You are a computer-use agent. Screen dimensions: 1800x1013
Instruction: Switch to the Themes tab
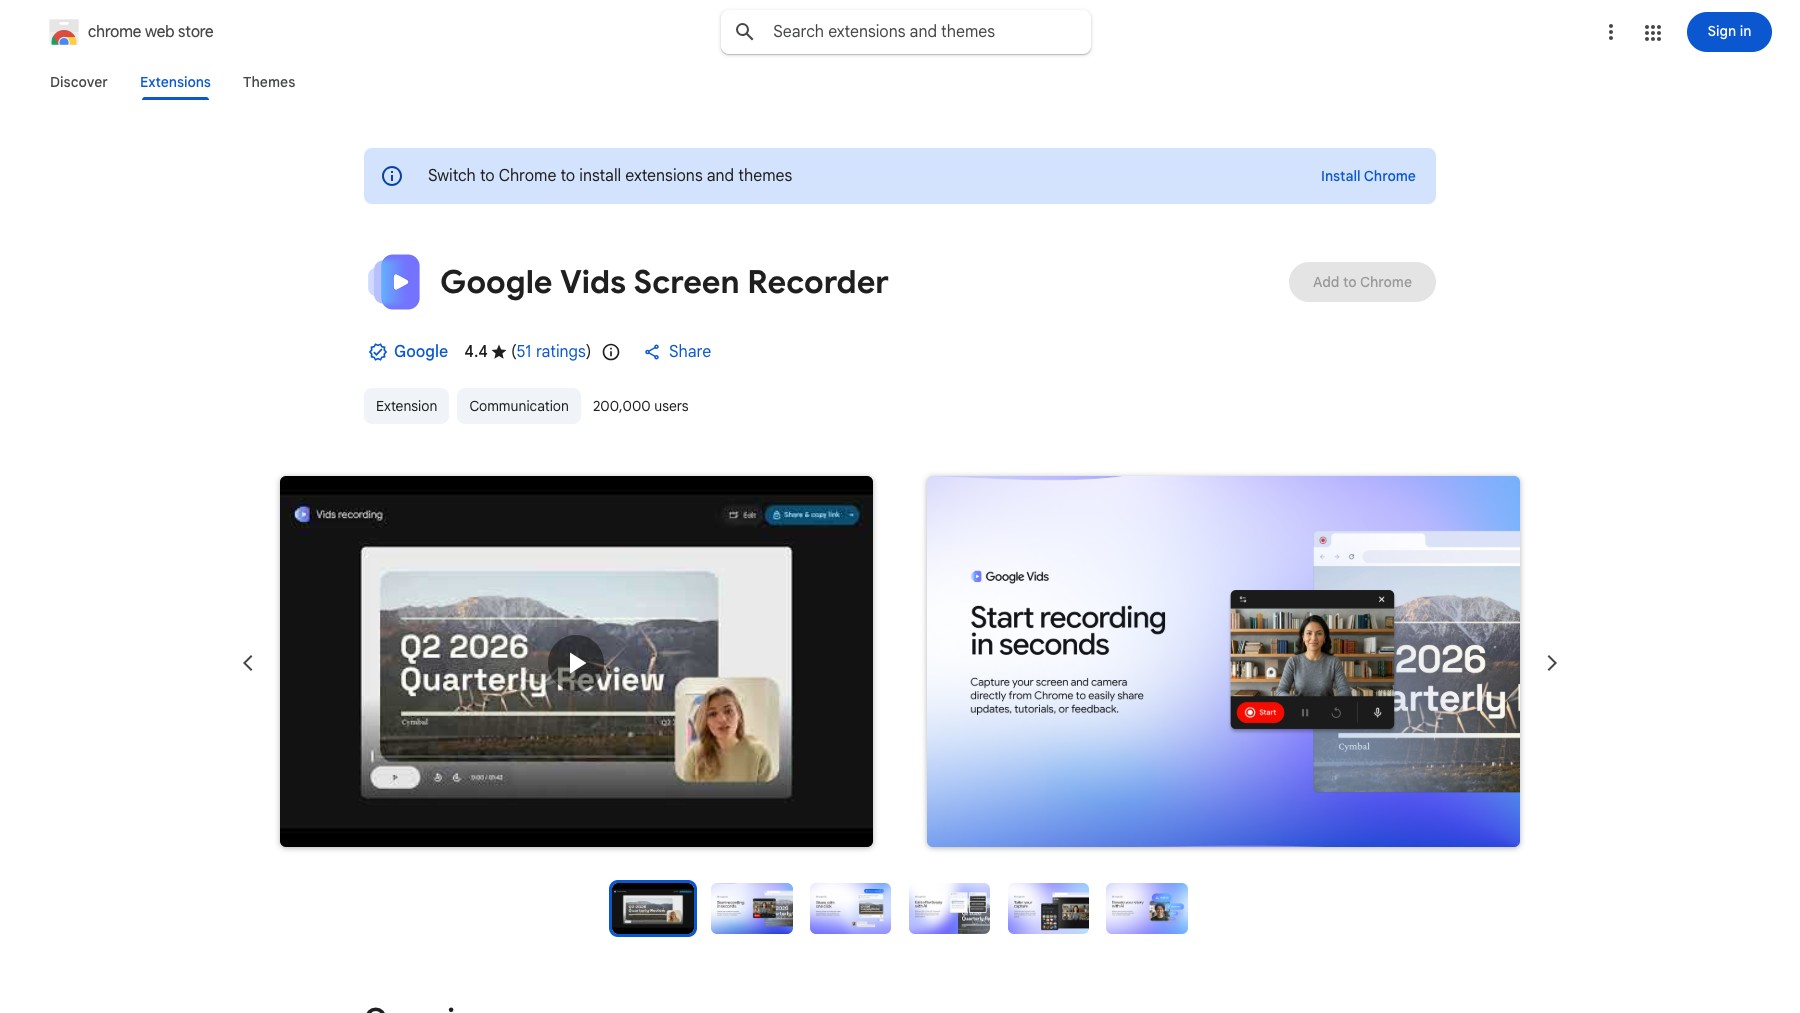click(x=269, y=82)
